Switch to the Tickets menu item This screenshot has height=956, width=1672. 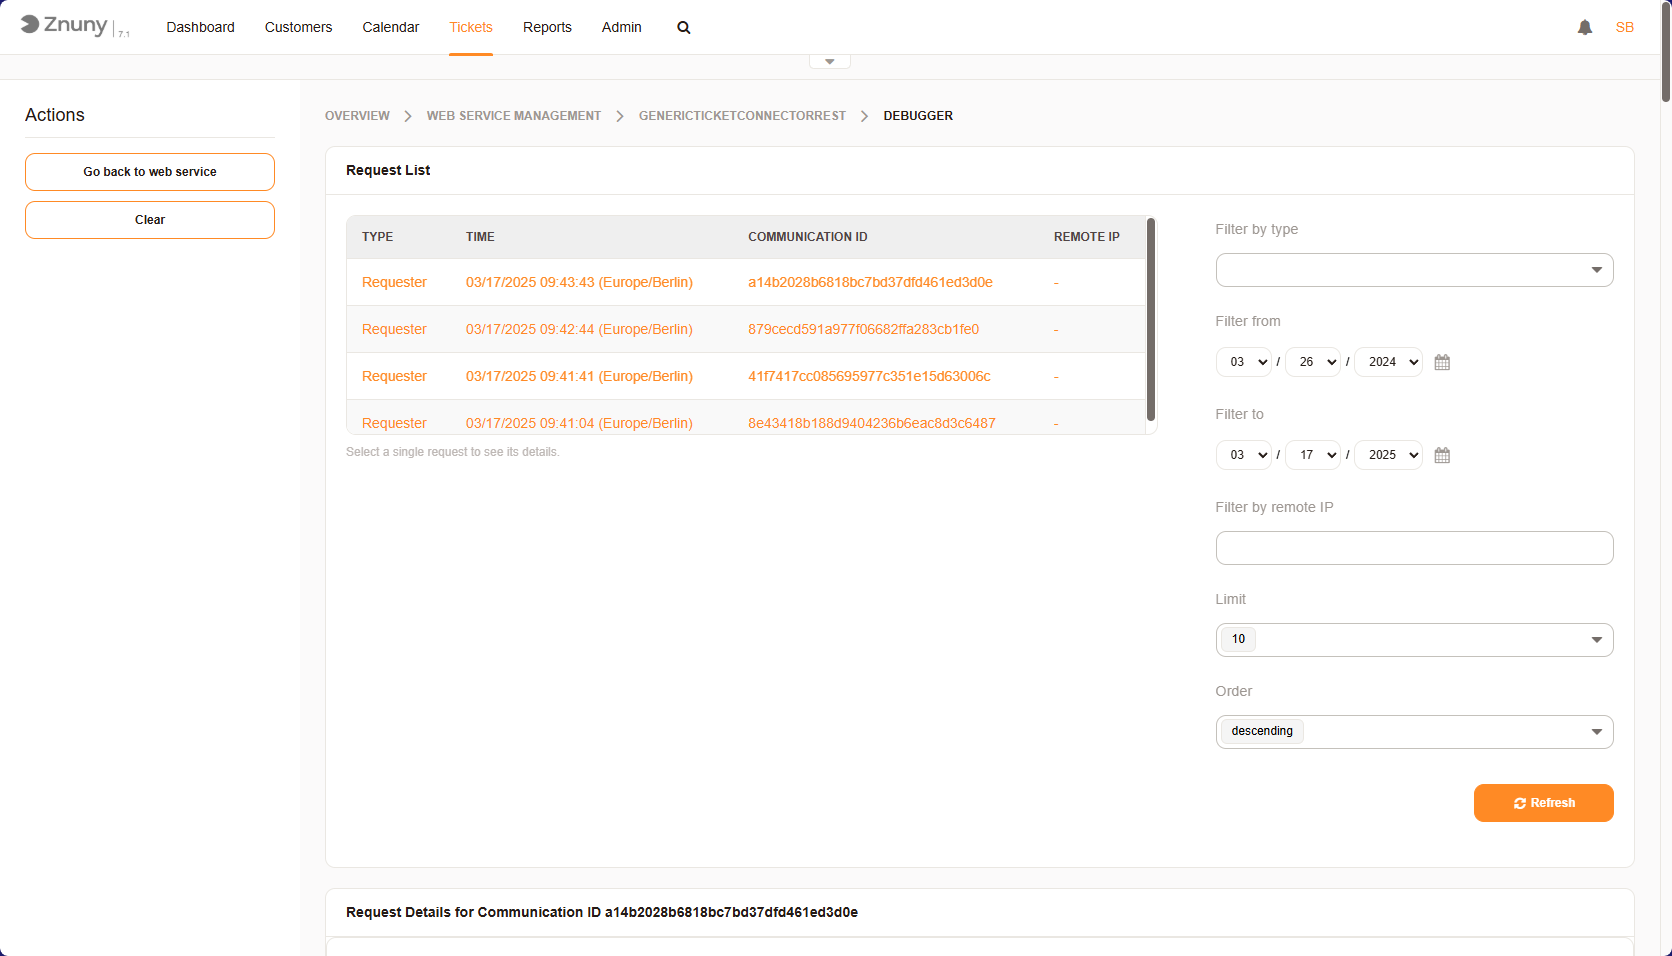pos(470,27)
